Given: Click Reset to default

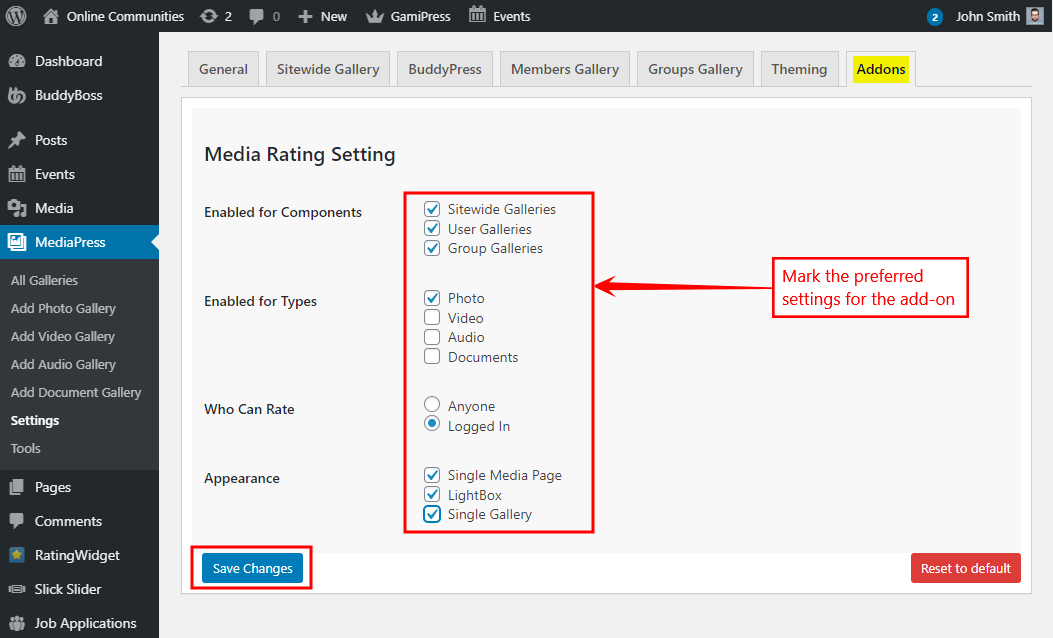Looking at the screenshot, I should coord(965,567).
